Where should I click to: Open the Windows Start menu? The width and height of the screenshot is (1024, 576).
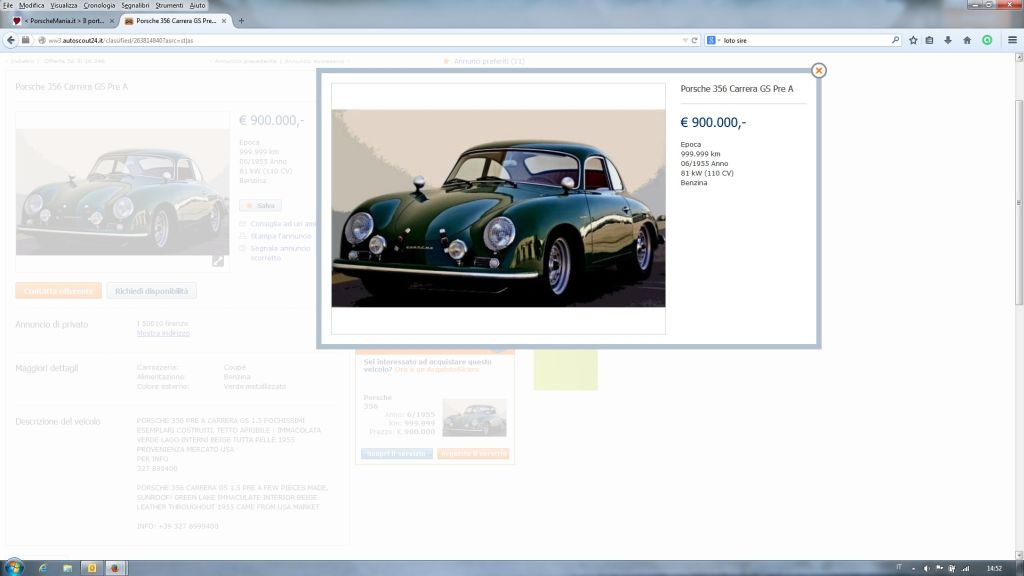tap(14, 568)
